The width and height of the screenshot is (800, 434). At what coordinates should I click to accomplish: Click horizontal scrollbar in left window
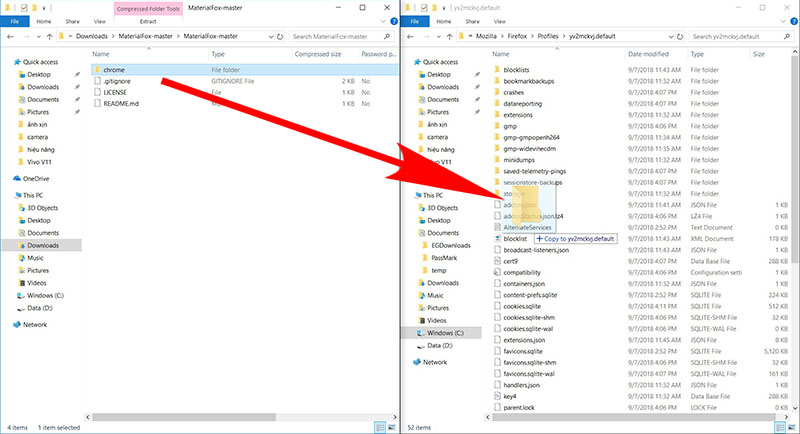184,417
